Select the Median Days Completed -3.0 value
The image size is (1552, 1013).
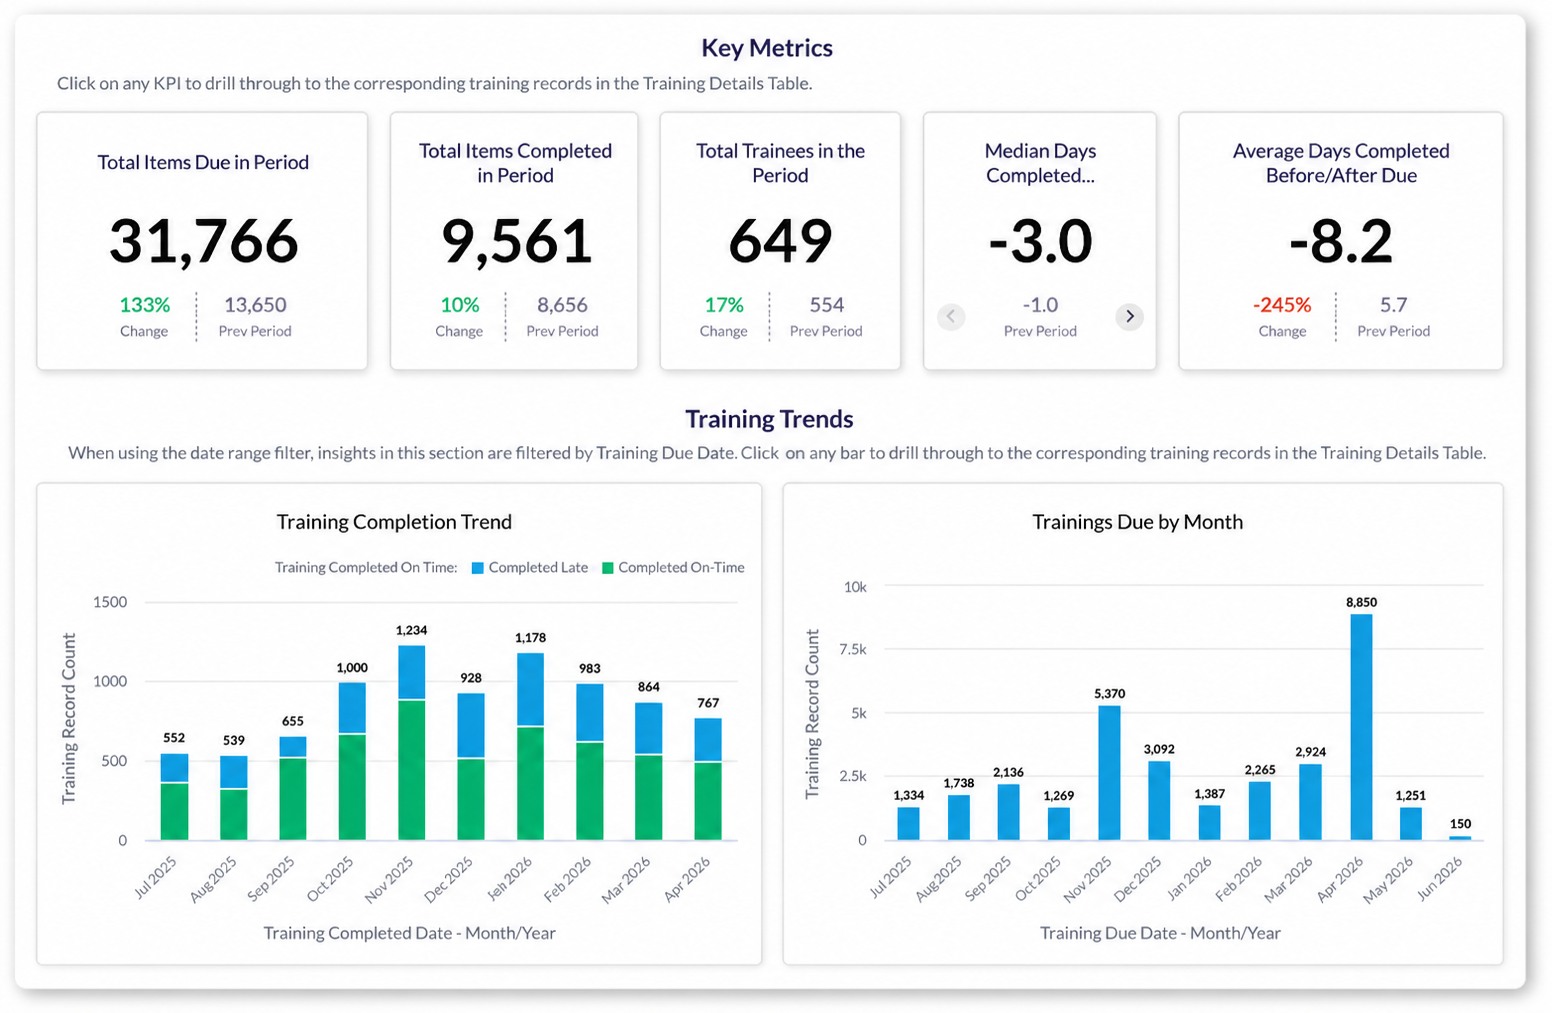click(1040, 241)
